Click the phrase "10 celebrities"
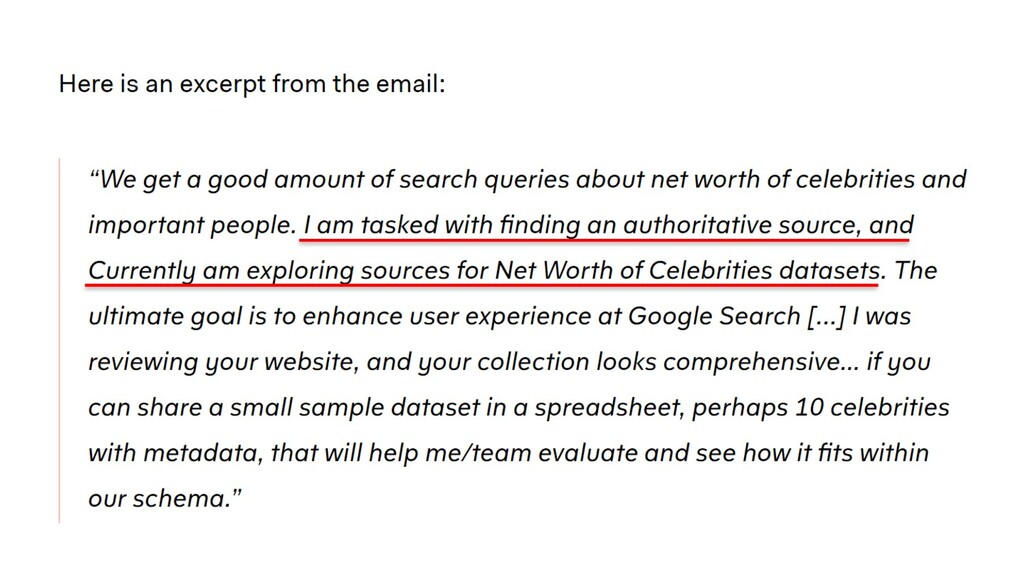The image size is (1024, 576). coord(872,408)
